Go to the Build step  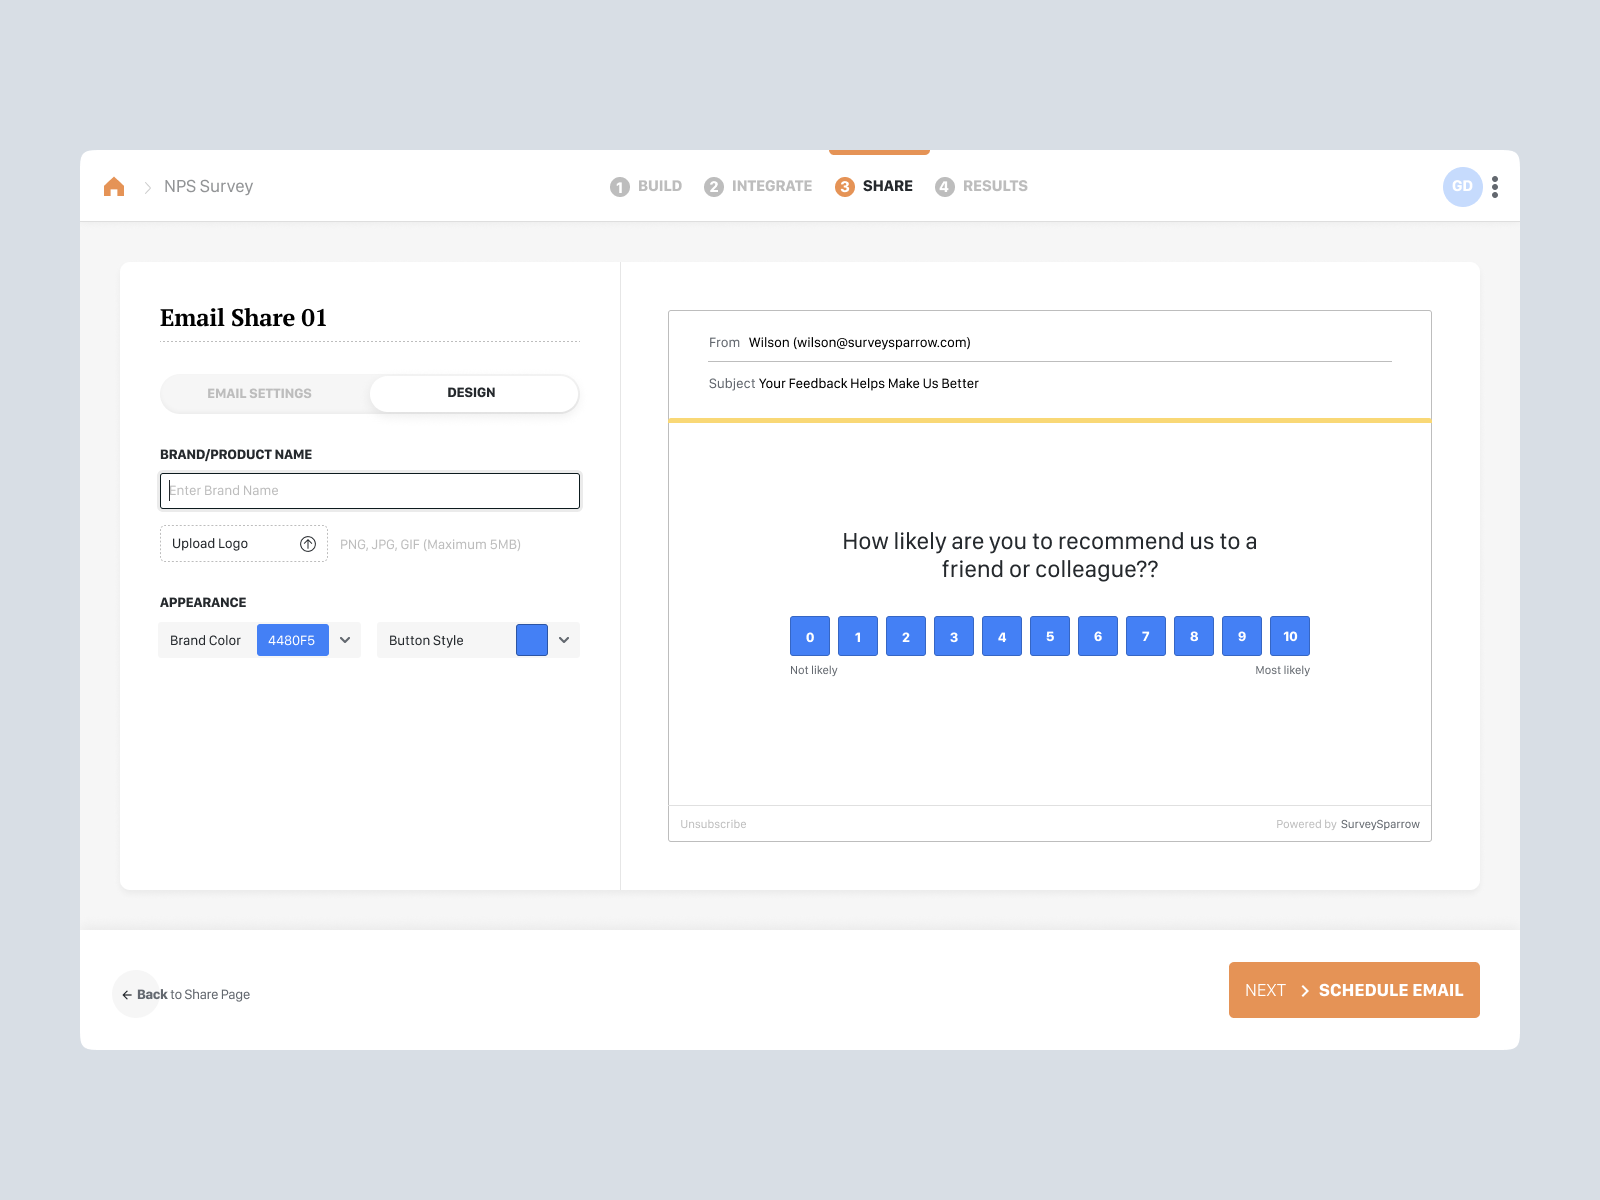pyautogui.click(x=646, y=187)
